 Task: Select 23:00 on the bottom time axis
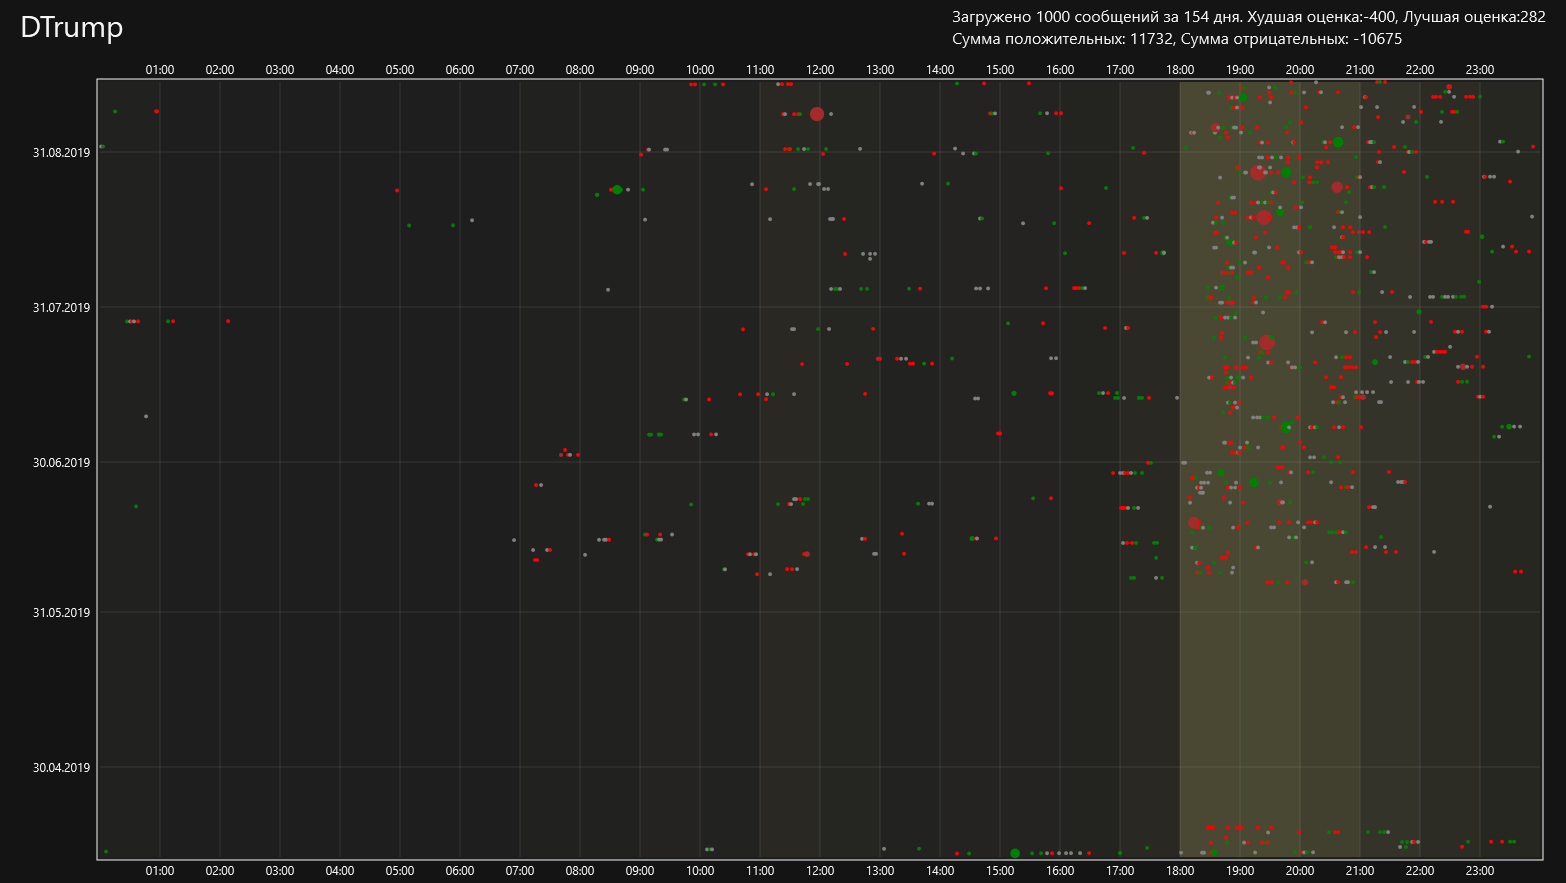click(1480, 871)
